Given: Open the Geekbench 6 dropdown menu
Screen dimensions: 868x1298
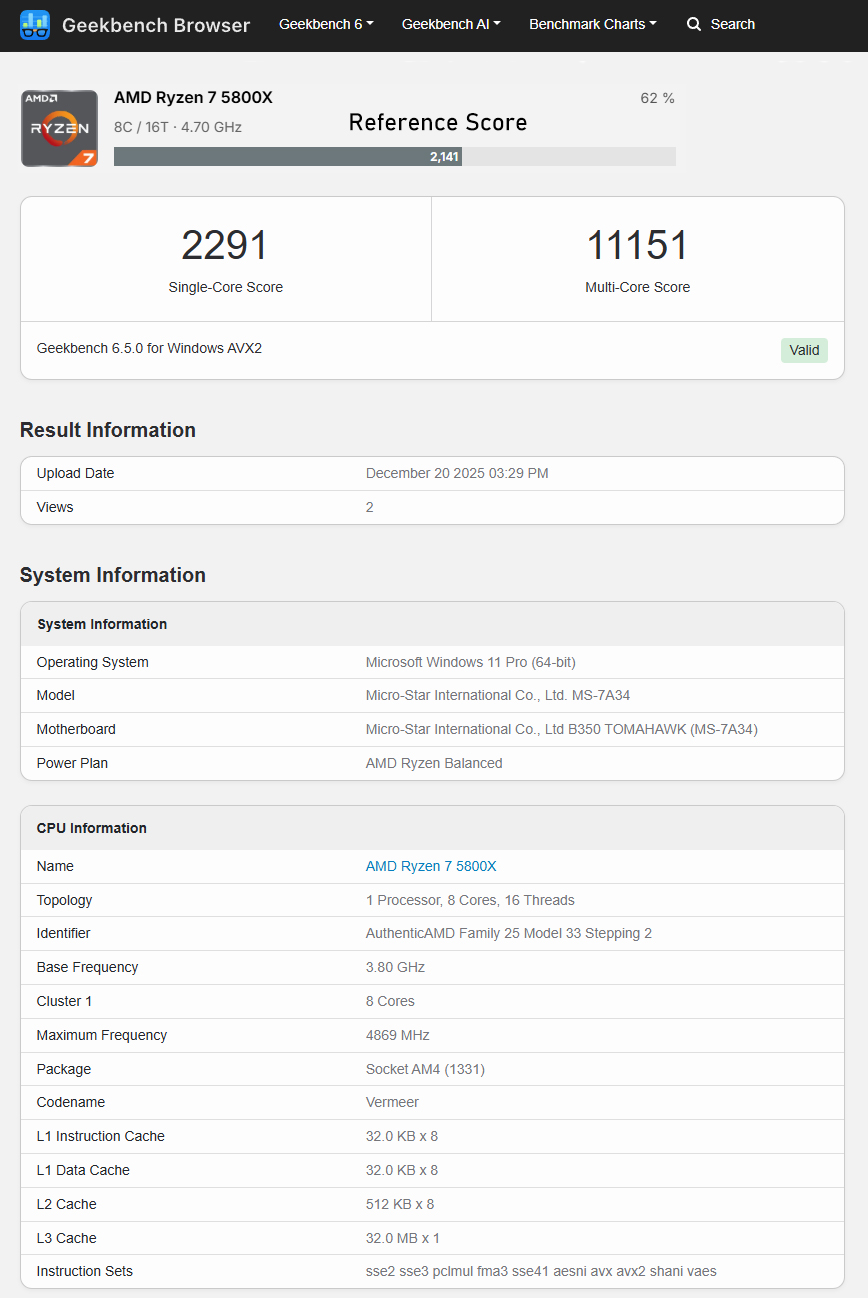Looking at the screenshot, I should pyautogui.click(x=326, y=24).
